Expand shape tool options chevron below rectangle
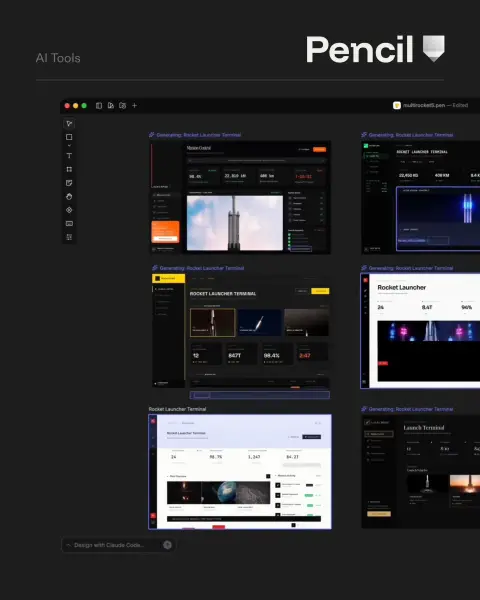Screen dimensions: 480x600 [69, 146]
